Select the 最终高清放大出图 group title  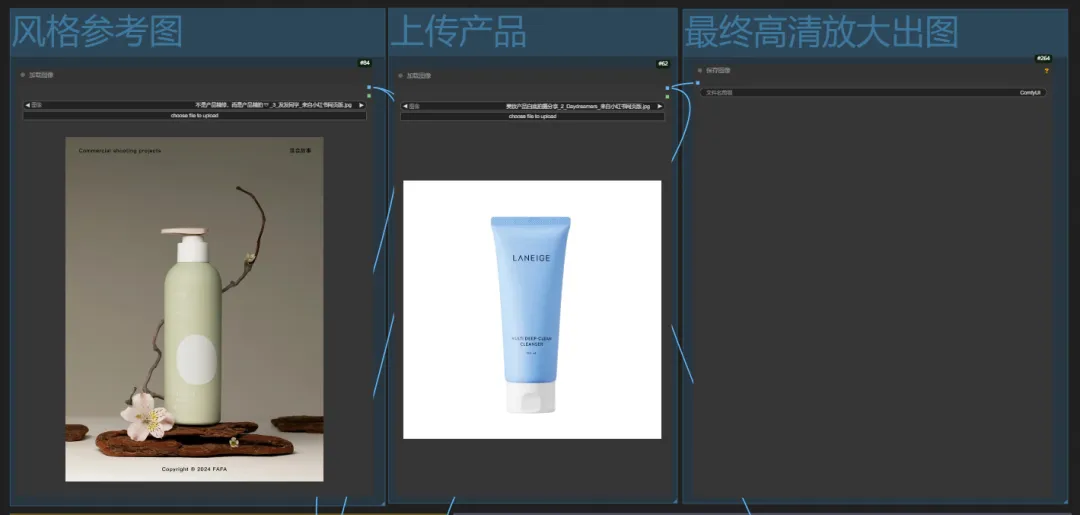click(x=821, y=32)
